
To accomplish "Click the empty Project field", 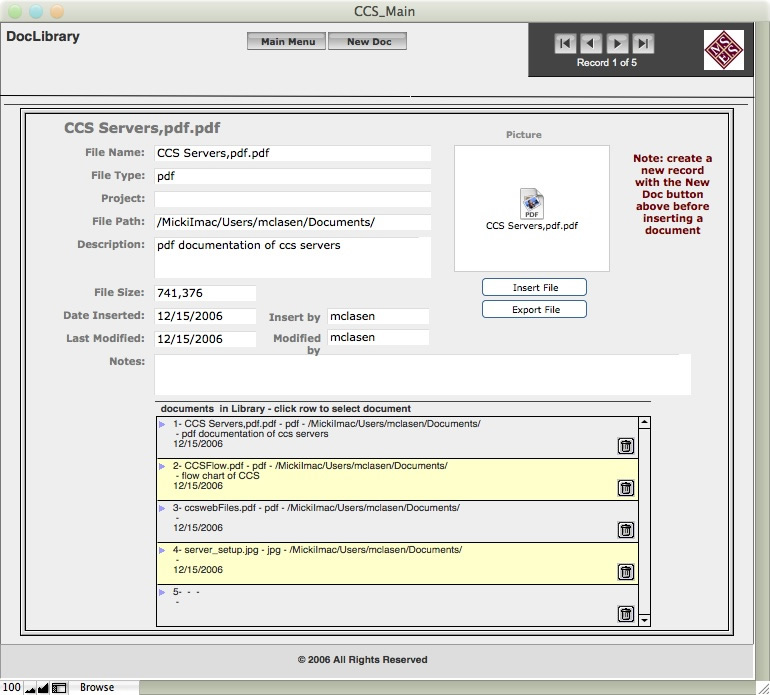I will coord(293,199).
